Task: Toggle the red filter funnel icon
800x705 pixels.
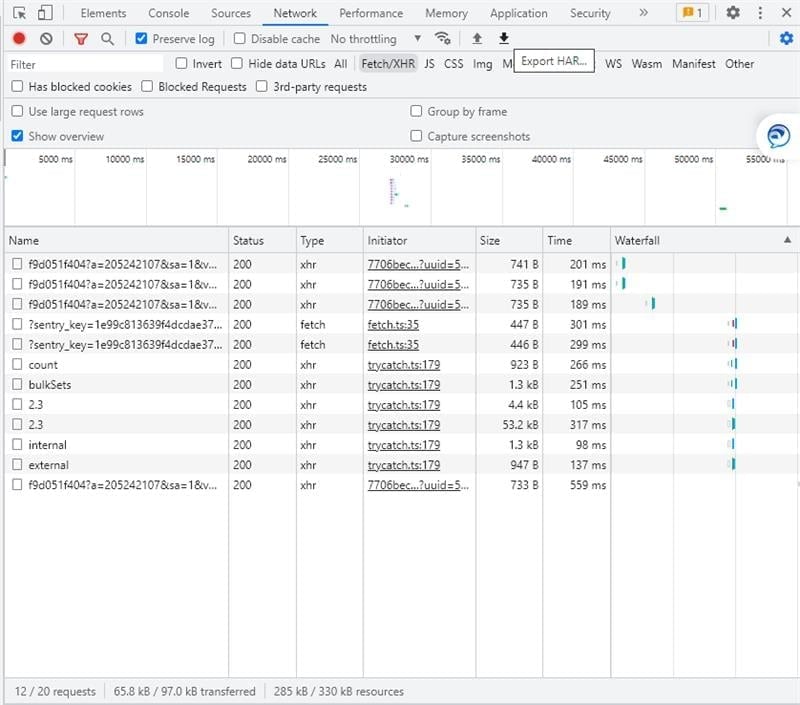Action: coord(81,38)
